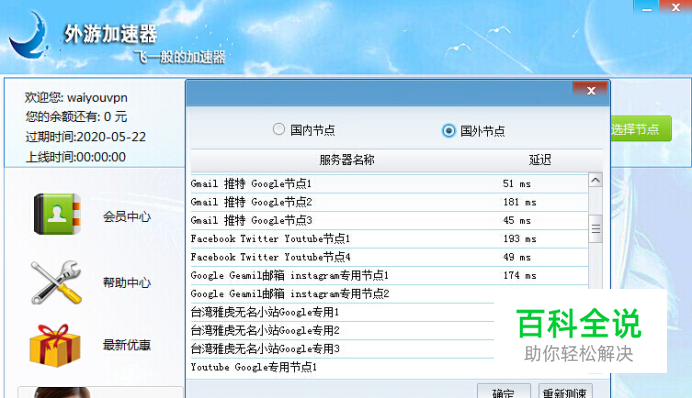Click the 确定 button

(504, 391)
